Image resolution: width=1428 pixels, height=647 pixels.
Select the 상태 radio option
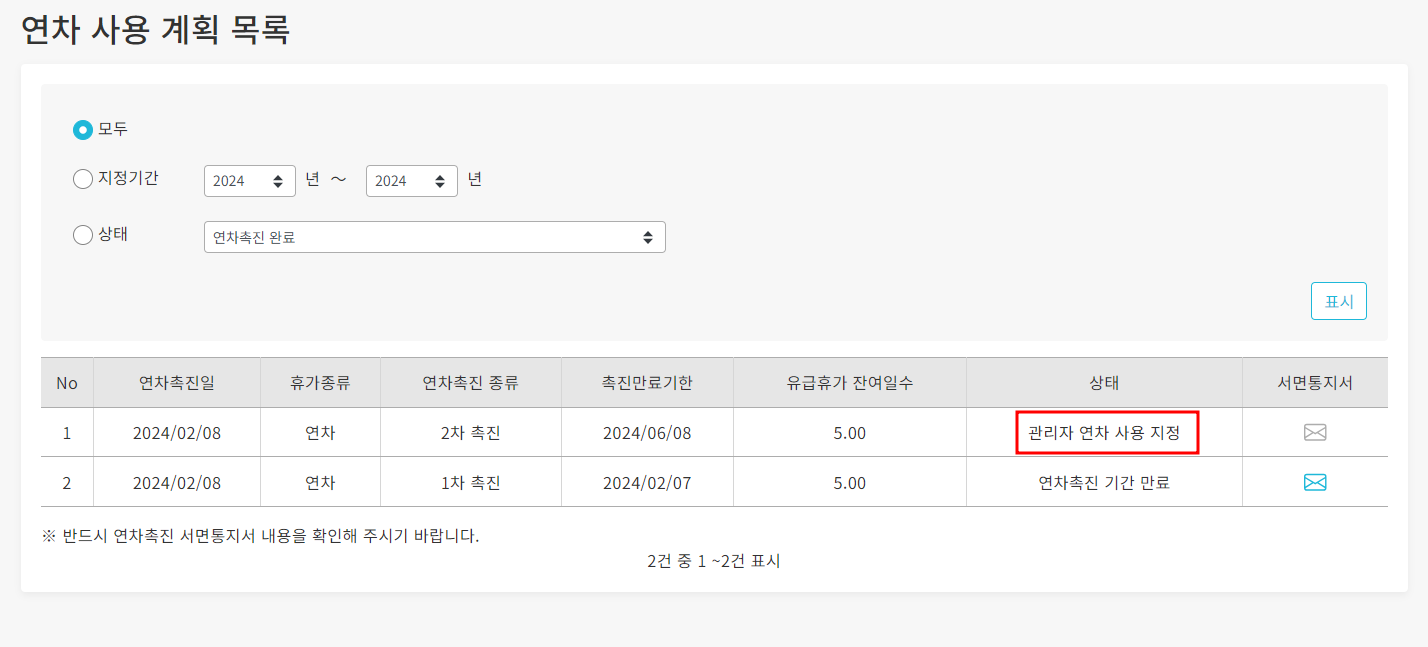83,236
